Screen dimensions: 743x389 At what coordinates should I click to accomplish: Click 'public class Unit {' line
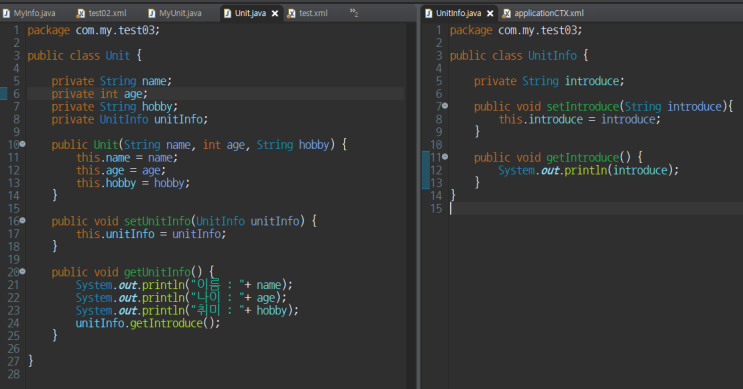click(x=84, y=55)
